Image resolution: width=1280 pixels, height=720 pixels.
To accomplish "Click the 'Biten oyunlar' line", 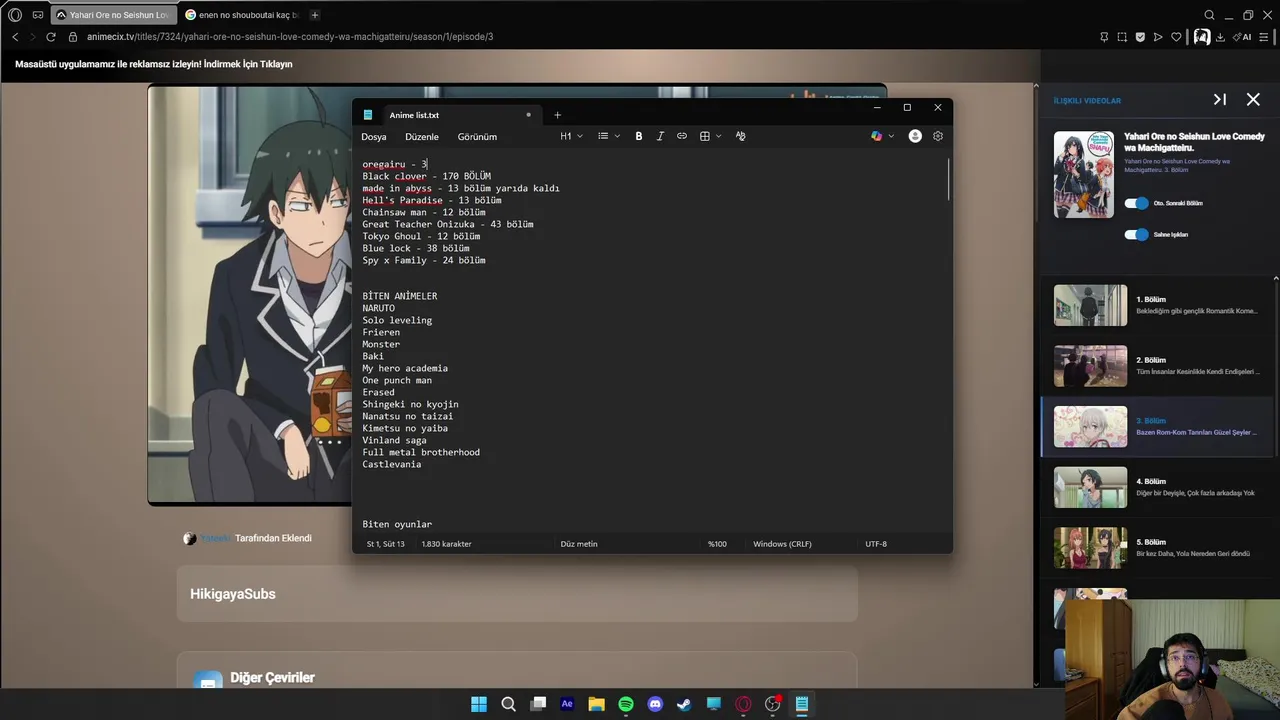I will click(x=397, y=524).
